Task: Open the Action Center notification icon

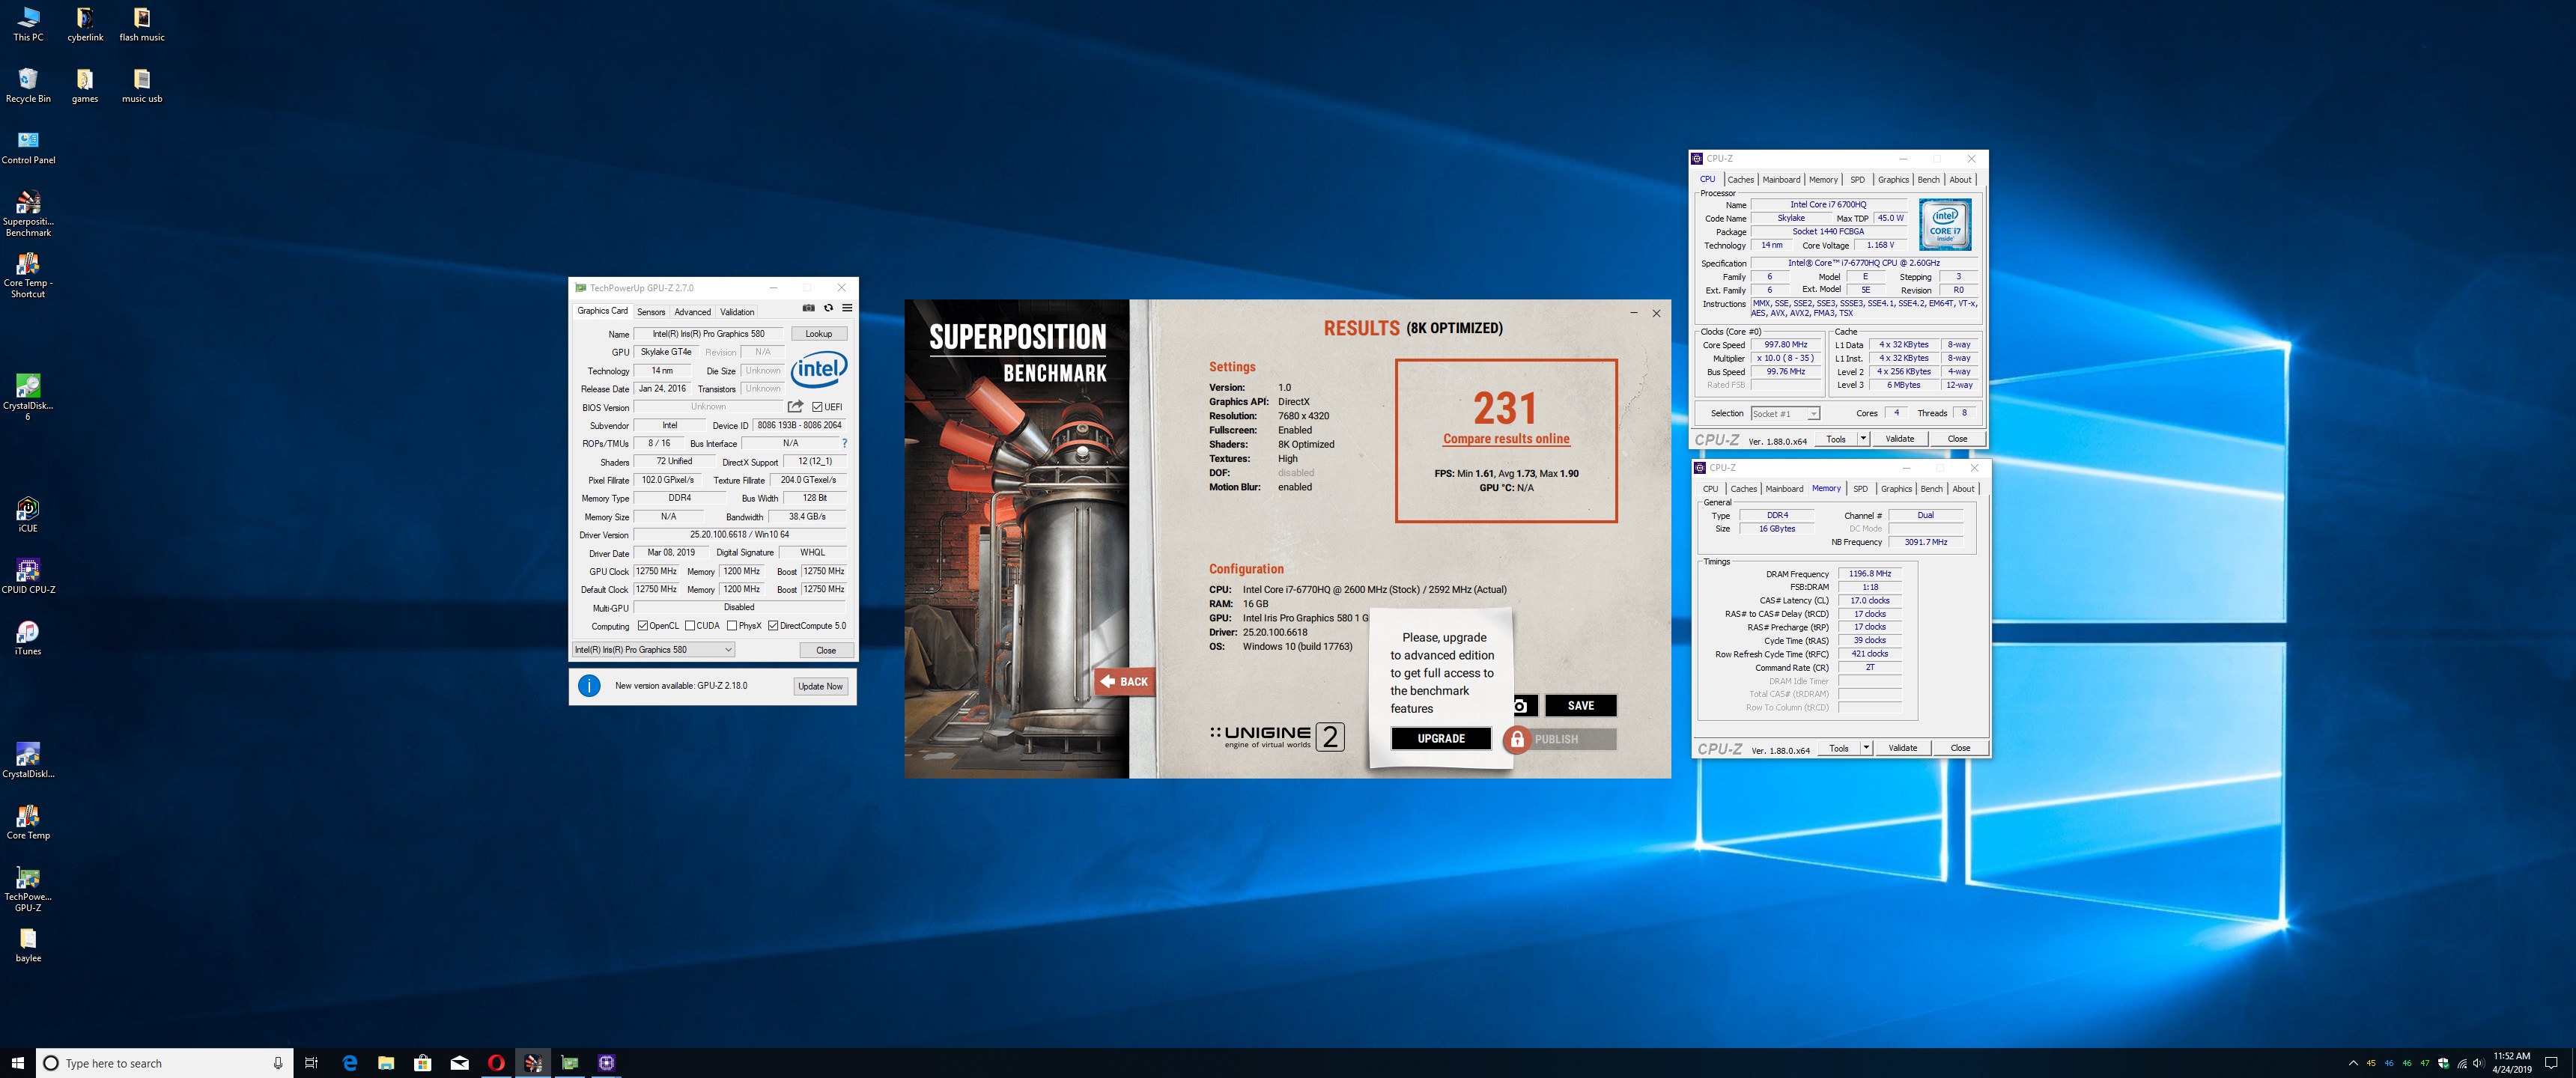Action: [2551, 1063]
